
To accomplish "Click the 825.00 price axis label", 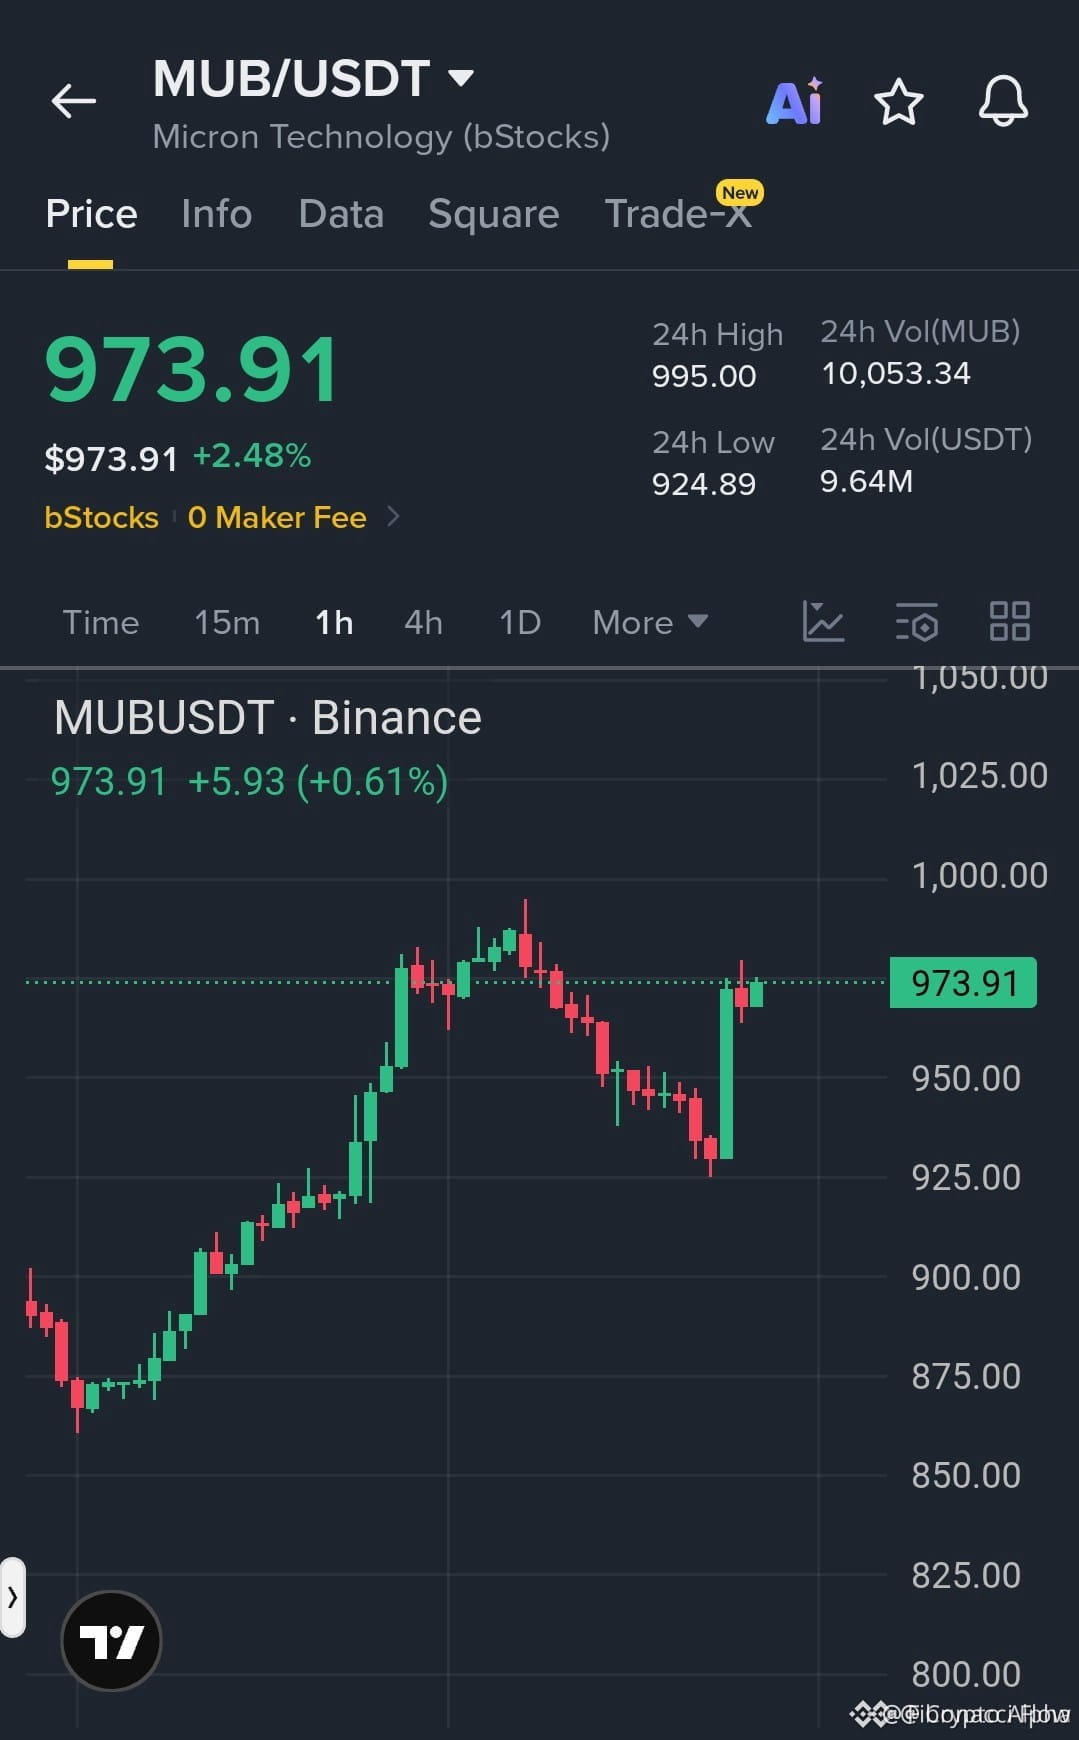I will point(966,1575).
